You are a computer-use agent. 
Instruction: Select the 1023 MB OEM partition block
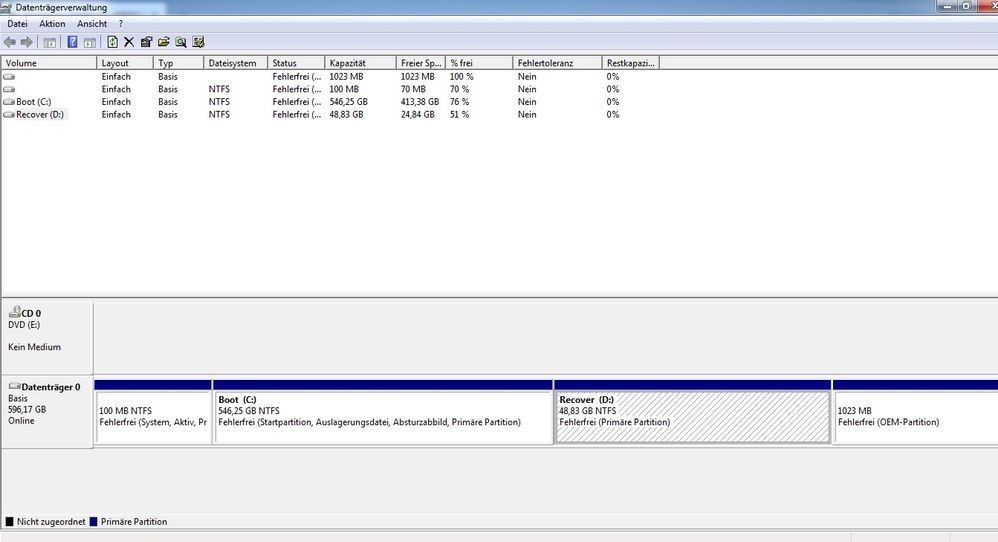[914, 416]
